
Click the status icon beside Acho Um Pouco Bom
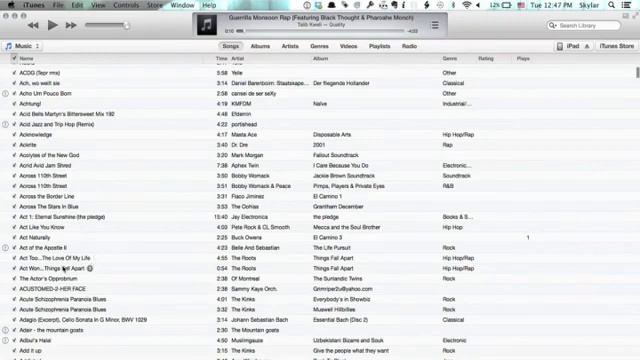tap(5, 93)
